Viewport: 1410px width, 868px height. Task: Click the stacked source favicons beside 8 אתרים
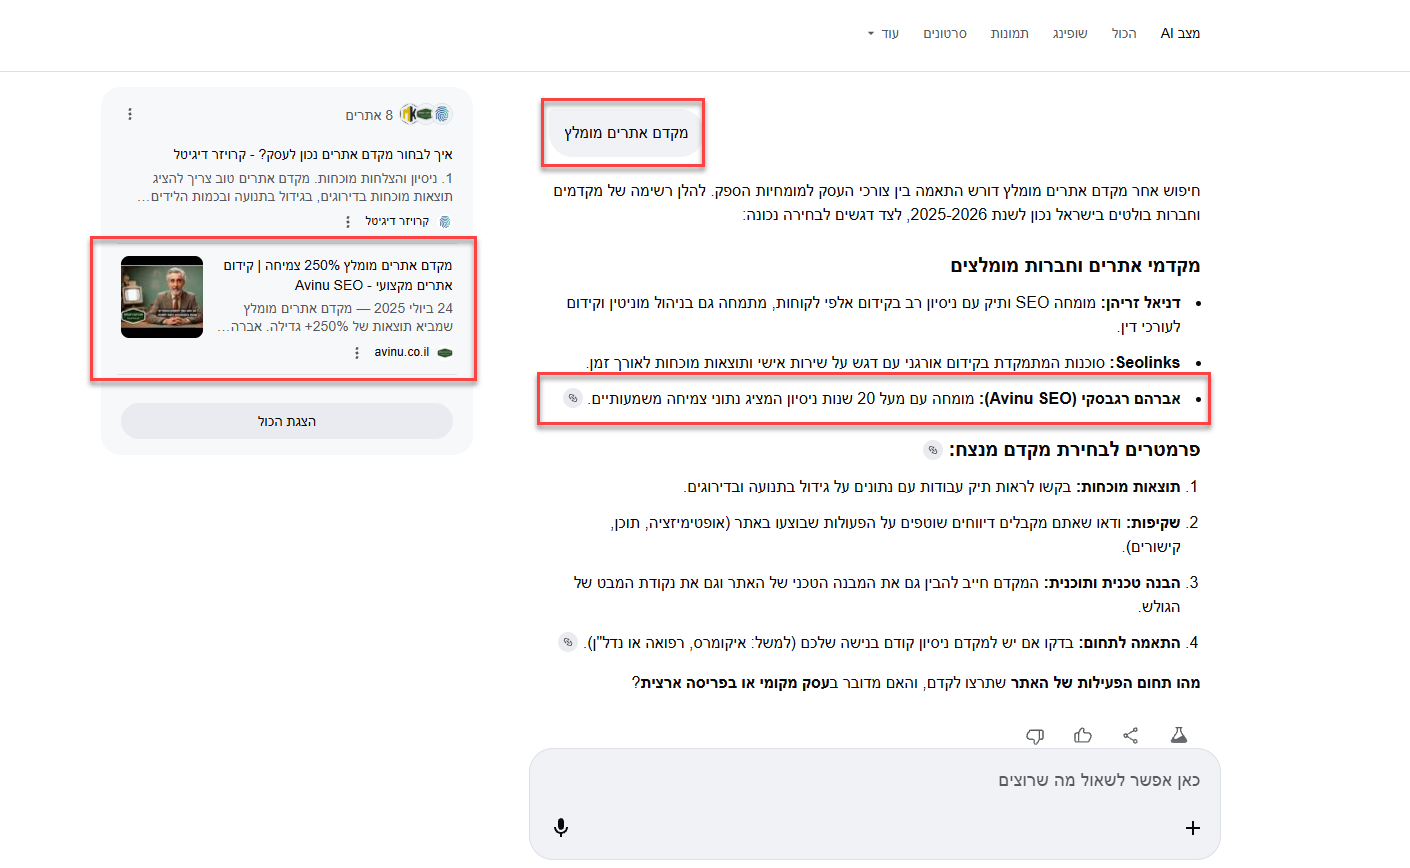[x=426, y=115]
